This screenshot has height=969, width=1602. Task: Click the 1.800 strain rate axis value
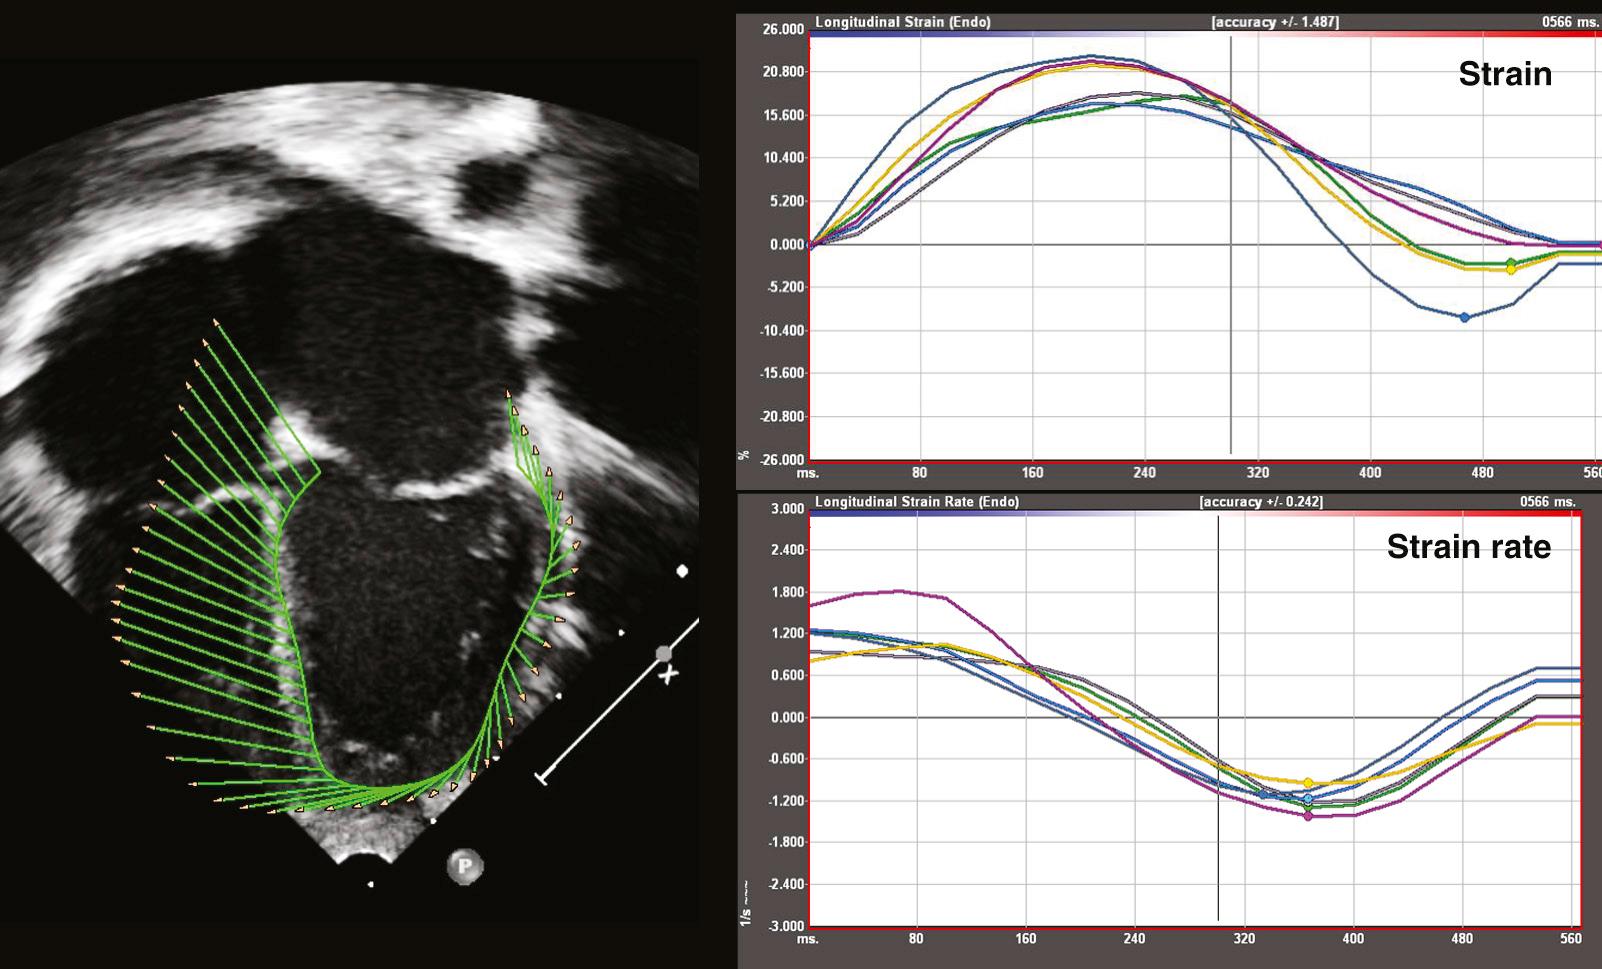[x=788, y=592]
